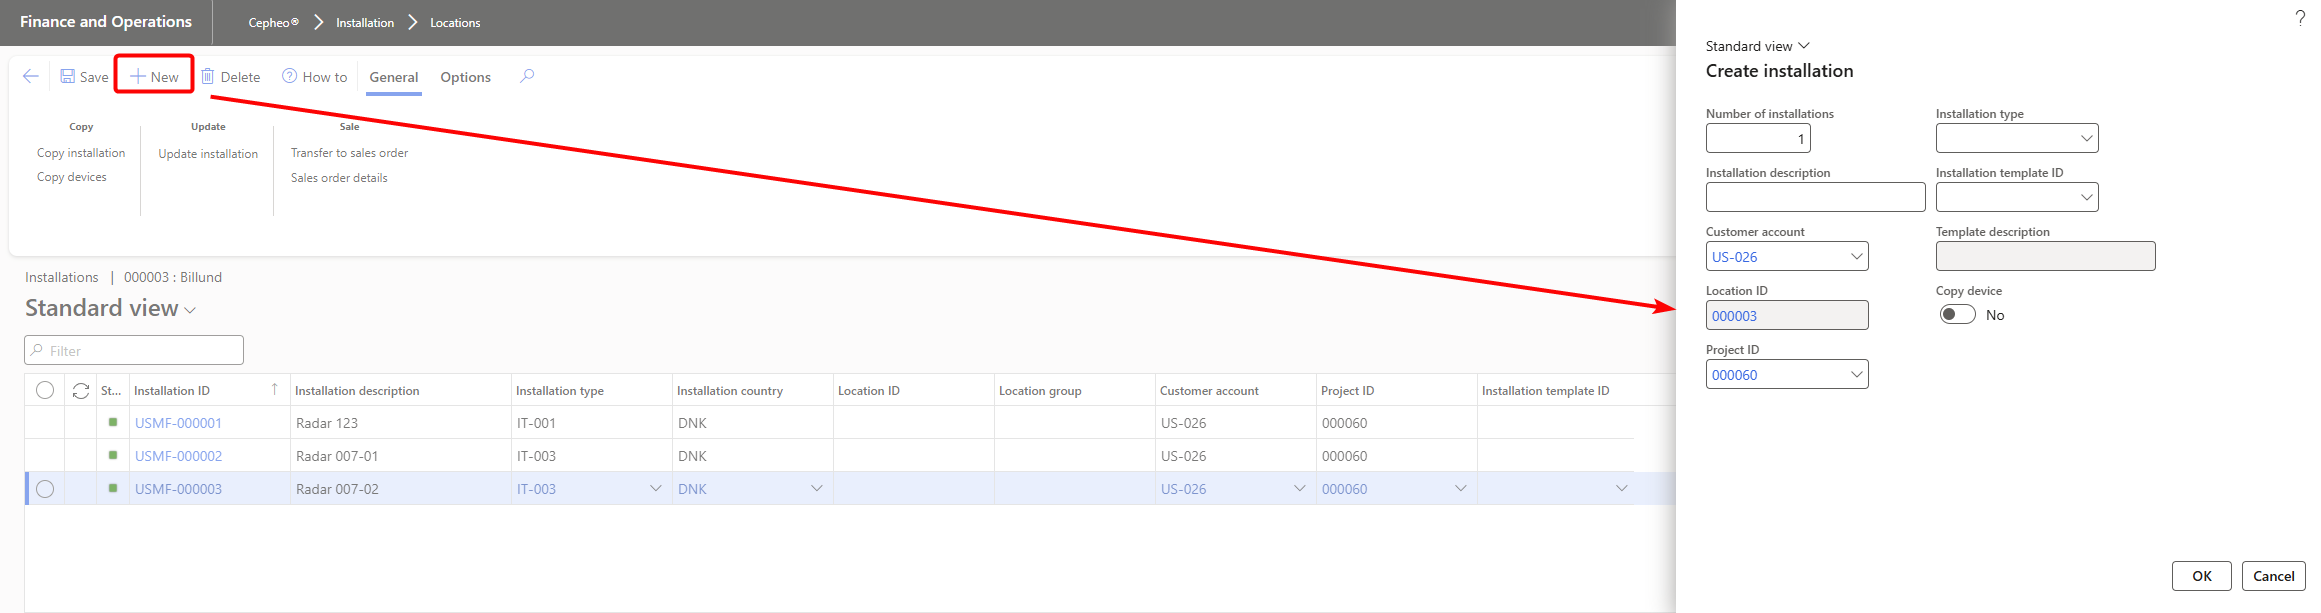Screen dimensions: 2321x613
Task: Open Cepheo breadcrumb menu
Action: coord(273,22)
